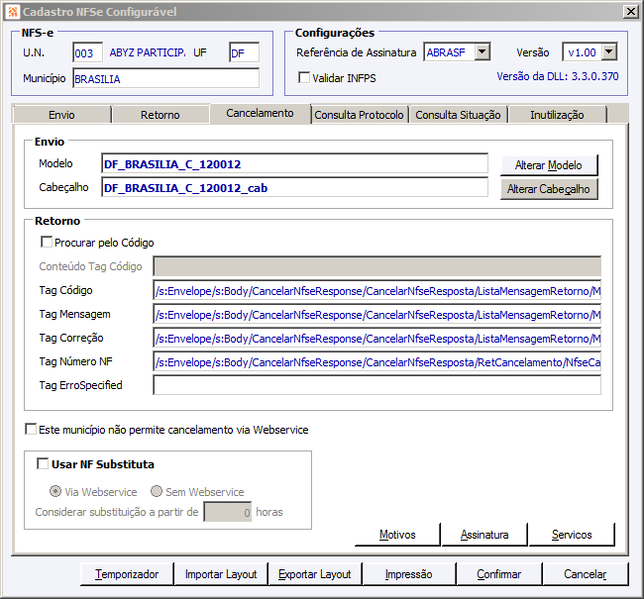The image size is (644, 599).
Task: Open Versão dropdown arrow
Action: click(x=609, y=52)
